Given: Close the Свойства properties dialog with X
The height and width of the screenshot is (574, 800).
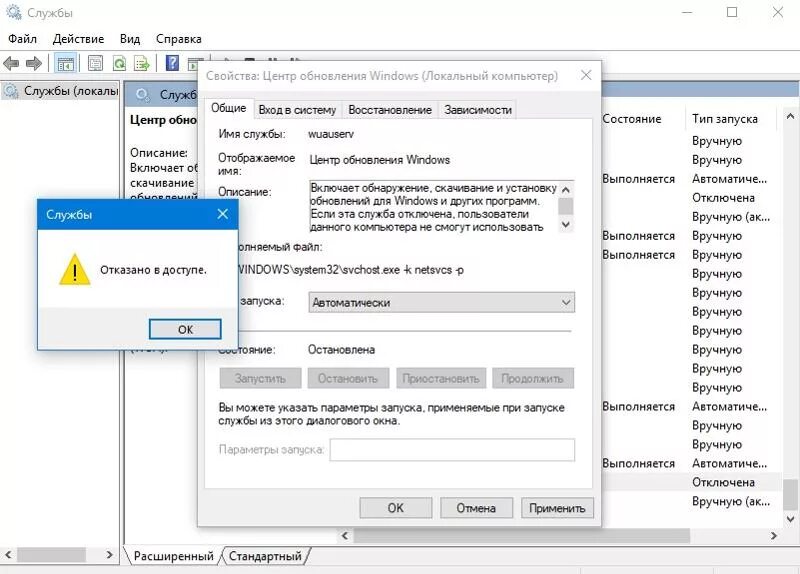Looking at the screenshot, I should pyautogui.click(x=586, y=76).
